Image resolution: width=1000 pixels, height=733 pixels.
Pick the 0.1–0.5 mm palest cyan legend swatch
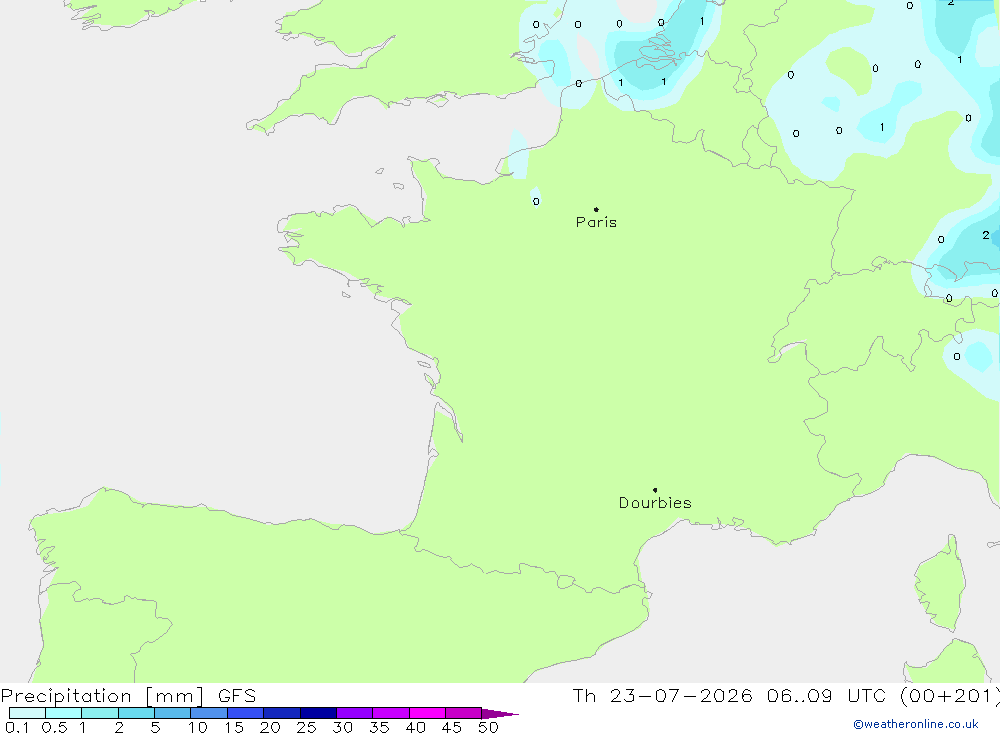point(27,713)
